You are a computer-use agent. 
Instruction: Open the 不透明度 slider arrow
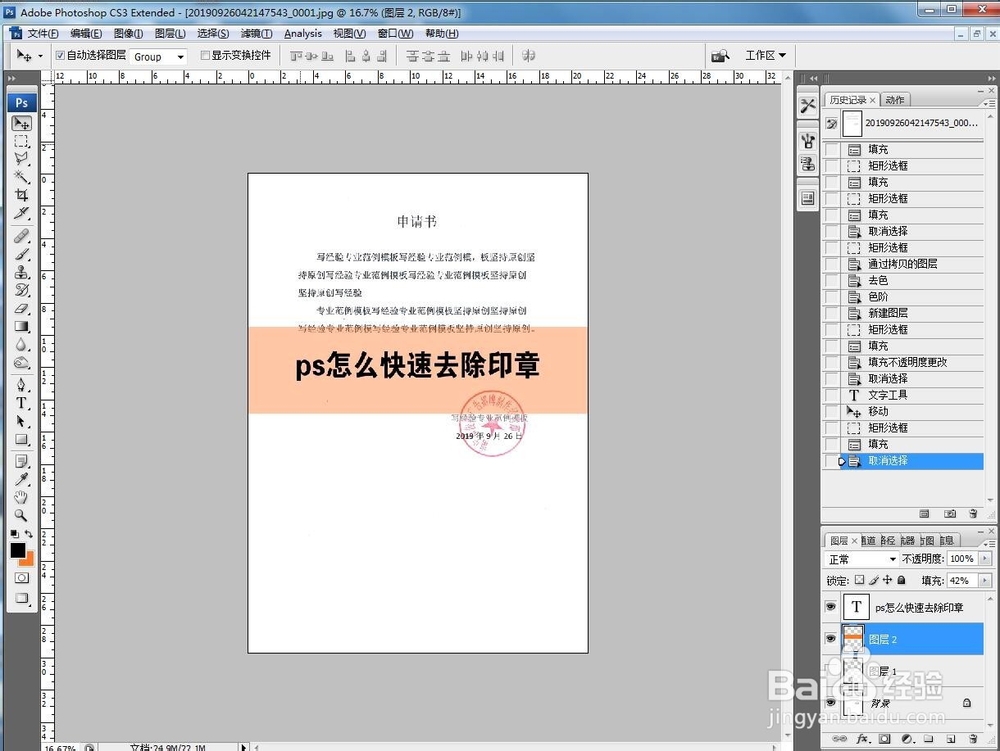tap(985, 558)
